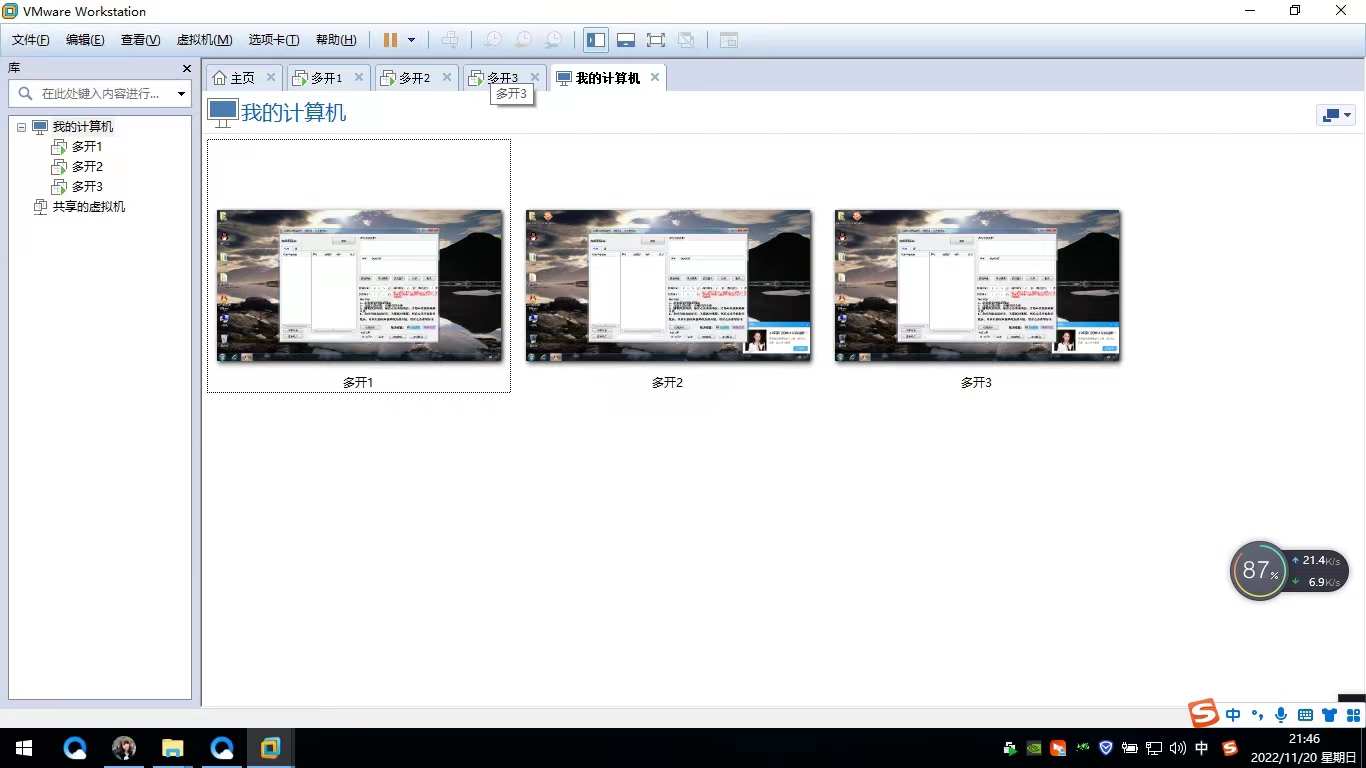Select 多开2 in the library tree
Screen dimensions: 1366x768
click(87, 167)
